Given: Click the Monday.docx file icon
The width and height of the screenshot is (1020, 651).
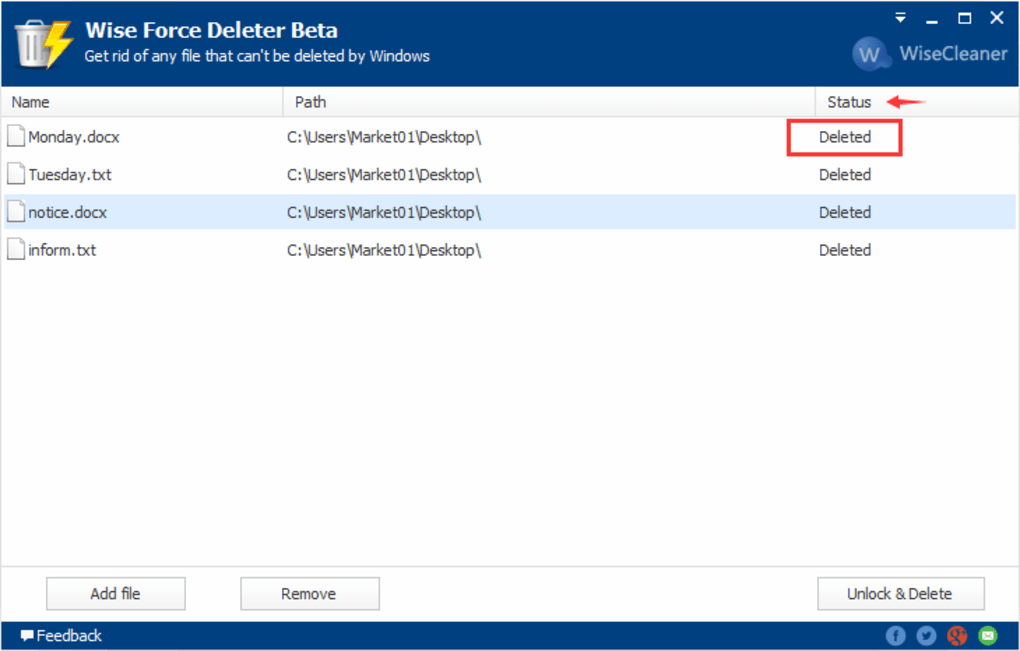Looking at the screenshot, I should pos(16,137).
